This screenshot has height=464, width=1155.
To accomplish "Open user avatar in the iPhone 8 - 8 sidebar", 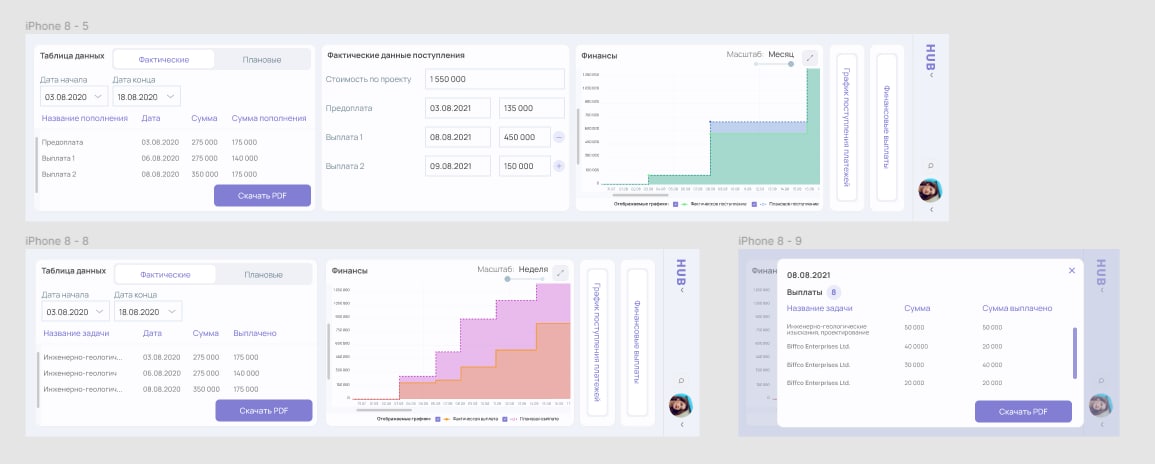I will coord(680,405).
